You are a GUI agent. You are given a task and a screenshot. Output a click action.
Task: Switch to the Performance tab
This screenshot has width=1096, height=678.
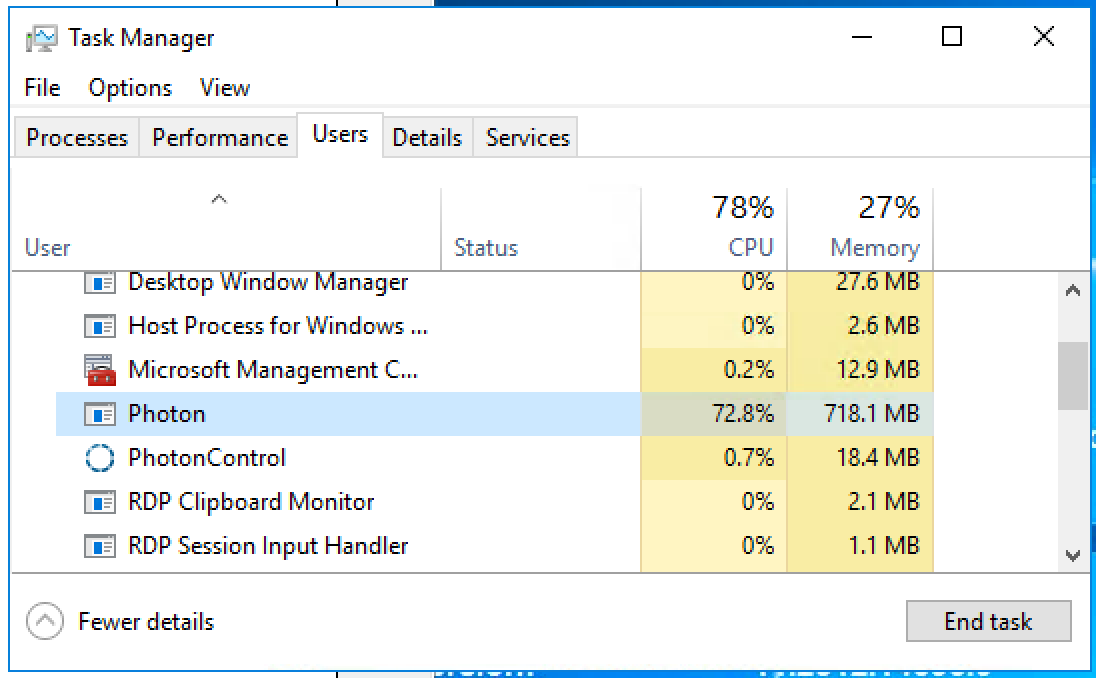(x=219, y=138)
